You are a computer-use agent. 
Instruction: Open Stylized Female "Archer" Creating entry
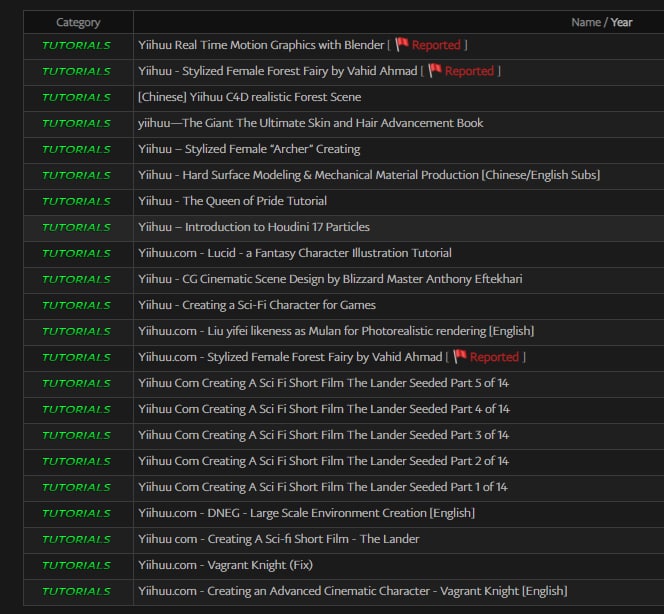[x=249, y=149]
